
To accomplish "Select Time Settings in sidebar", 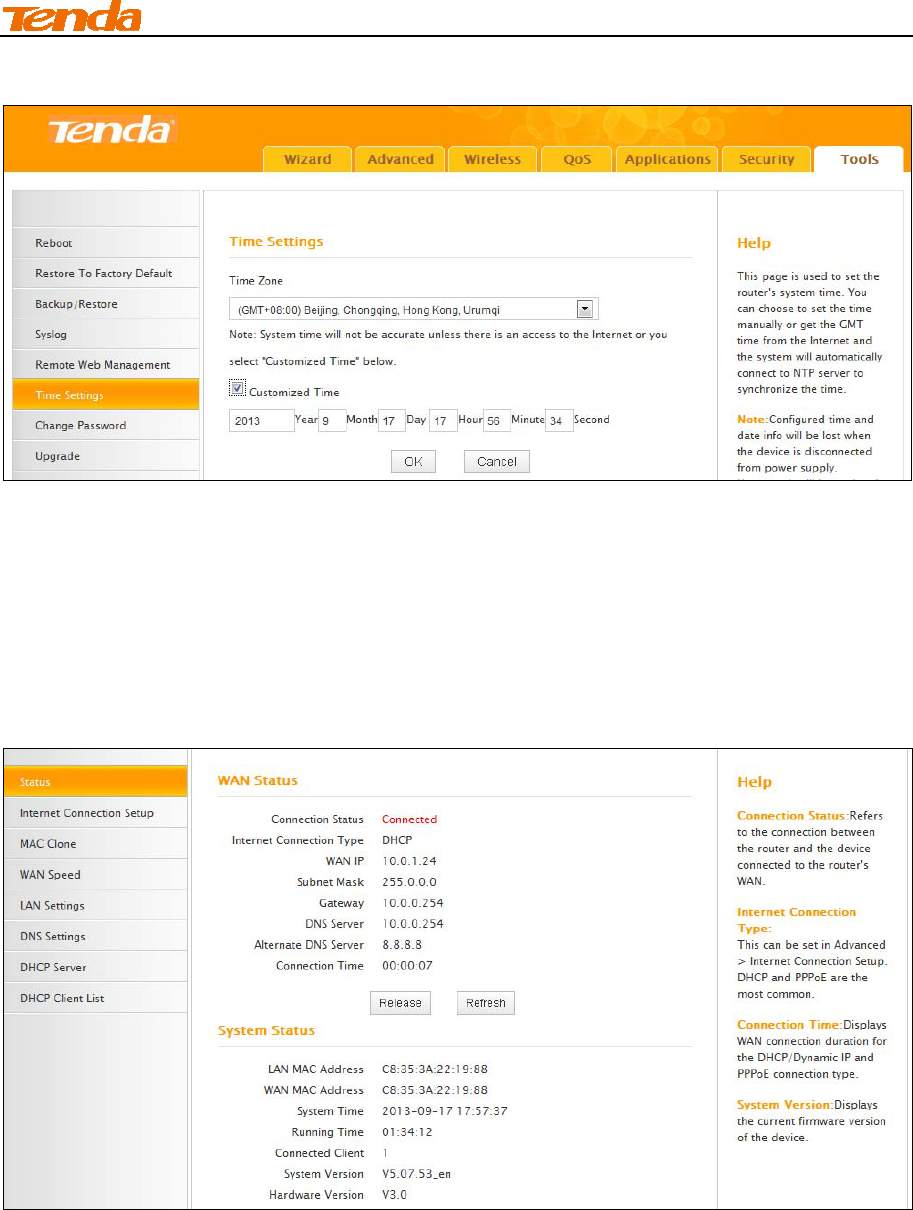I will (x=106, y=395).
